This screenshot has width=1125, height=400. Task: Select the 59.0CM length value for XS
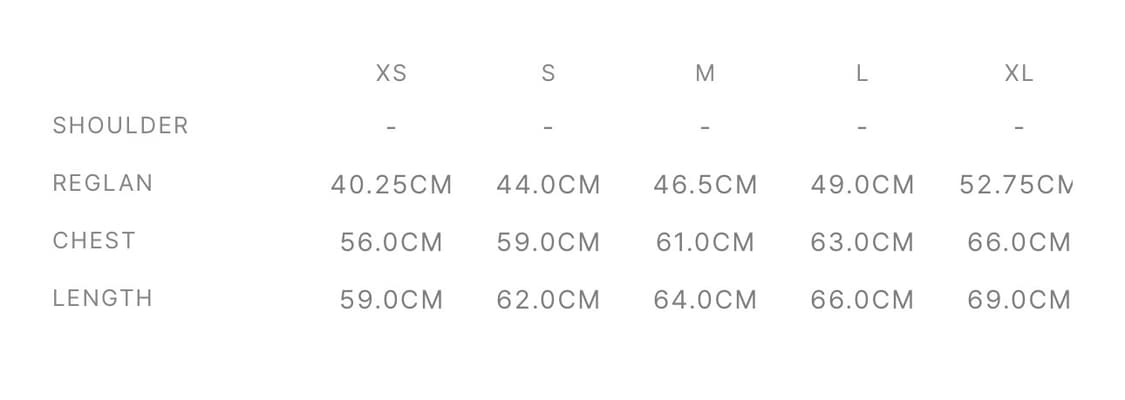(x=391, y=300)
